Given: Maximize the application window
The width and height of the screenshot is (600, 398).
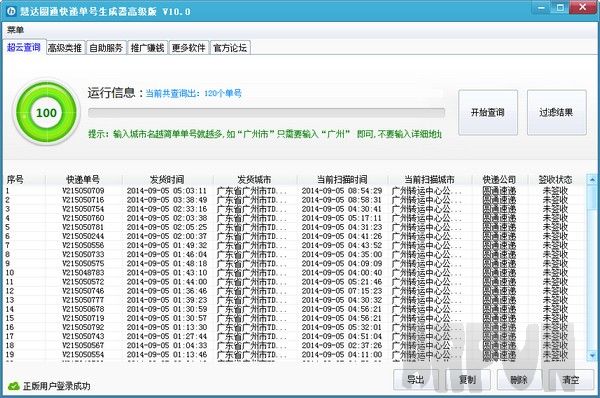Looking at the screenshot, I should [x=560, y=8].
